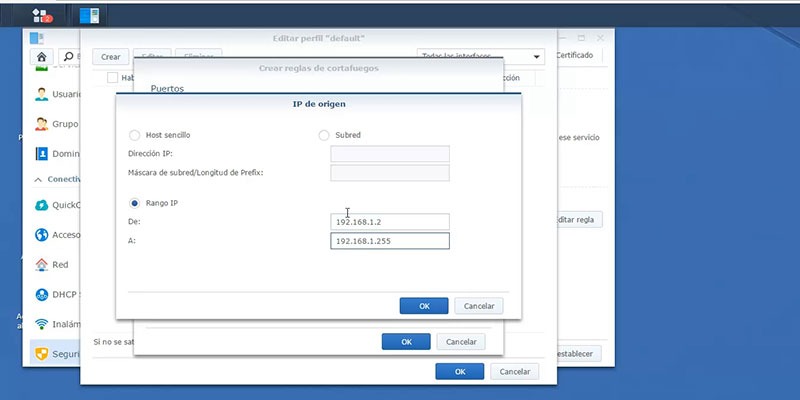Select the Rango IP radio button

click(134, 203)
